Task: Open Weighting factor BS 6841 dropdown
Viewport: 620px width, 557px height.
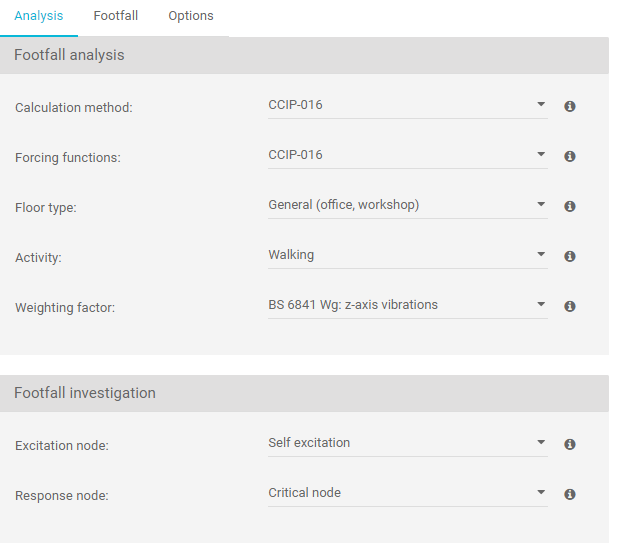Action: [407, 305]
